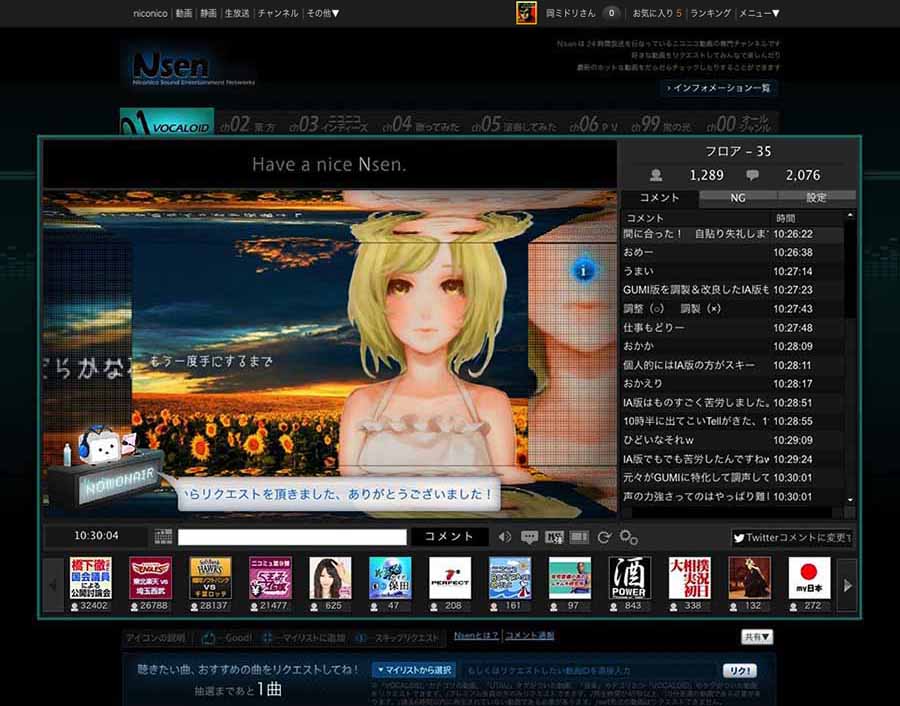
Task: Click the Nsen logo
Action: (170, 65)
